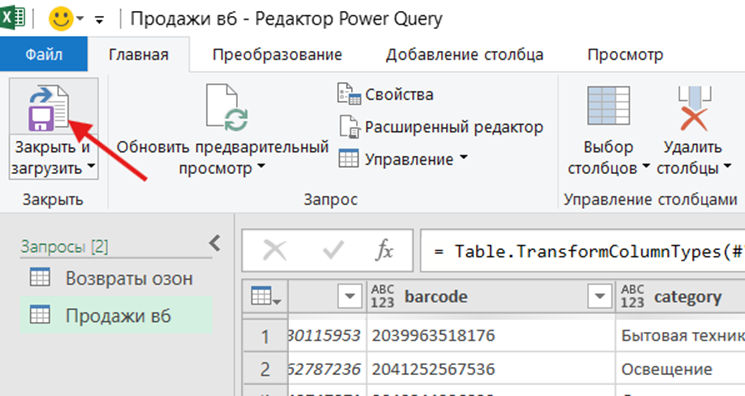Go to the Просмотр tab
This screenshot has width=745, height=396.
point(625,55)
